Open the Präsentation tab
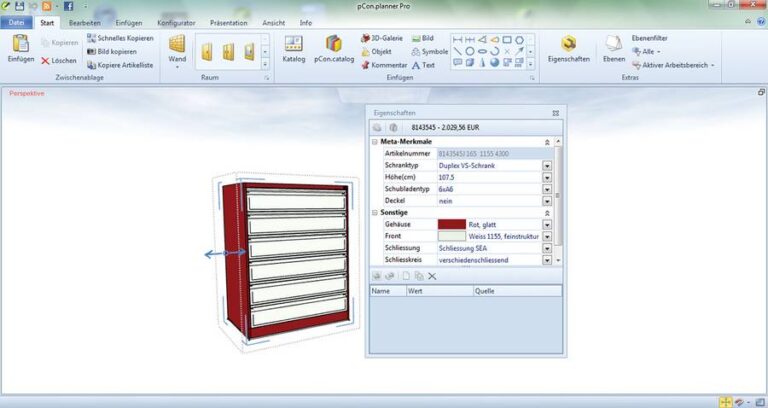The height and width of the screenshot is (408, 768). [231, 22]
